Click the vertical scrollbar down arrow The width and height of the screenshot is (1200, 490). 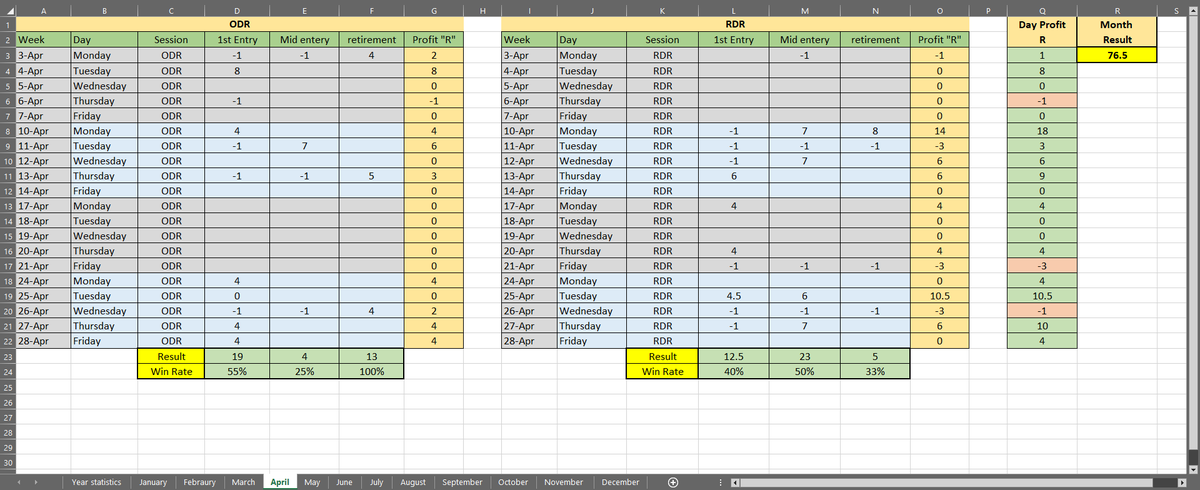tap(1192, 468)
